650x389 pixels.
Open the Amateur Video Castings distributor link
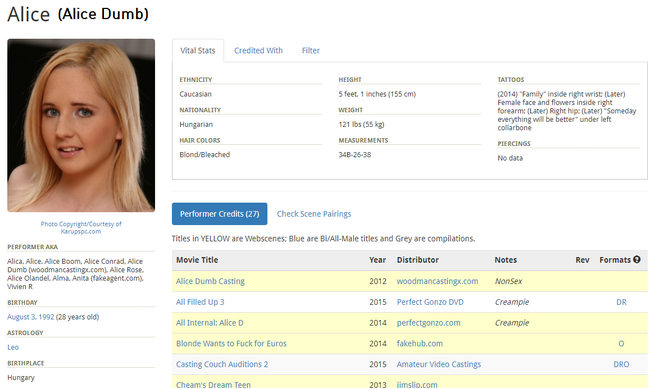(x=439, y=364)
